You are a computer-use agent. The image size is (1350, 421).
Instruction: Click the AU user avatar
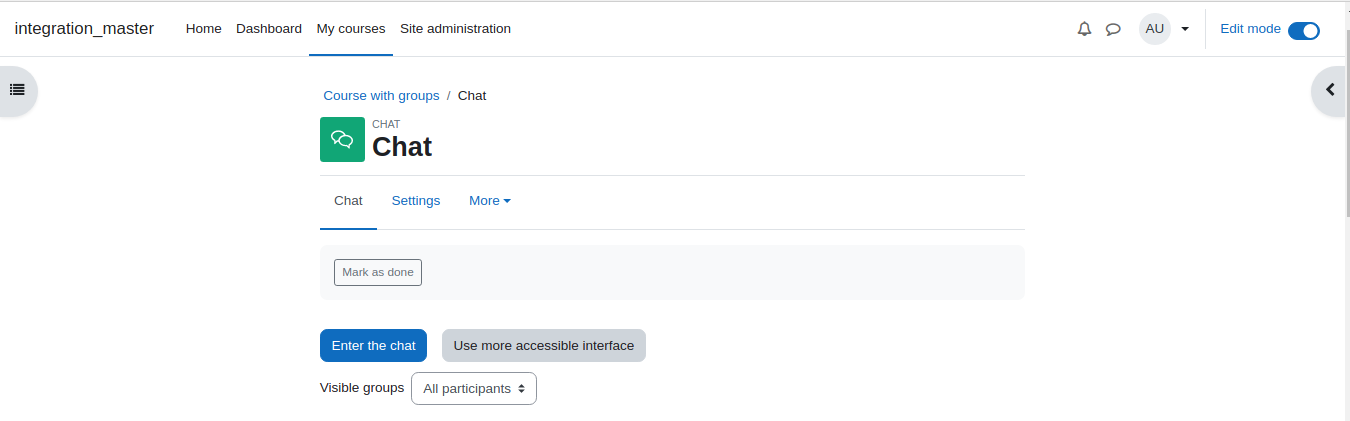point(1155,29)
